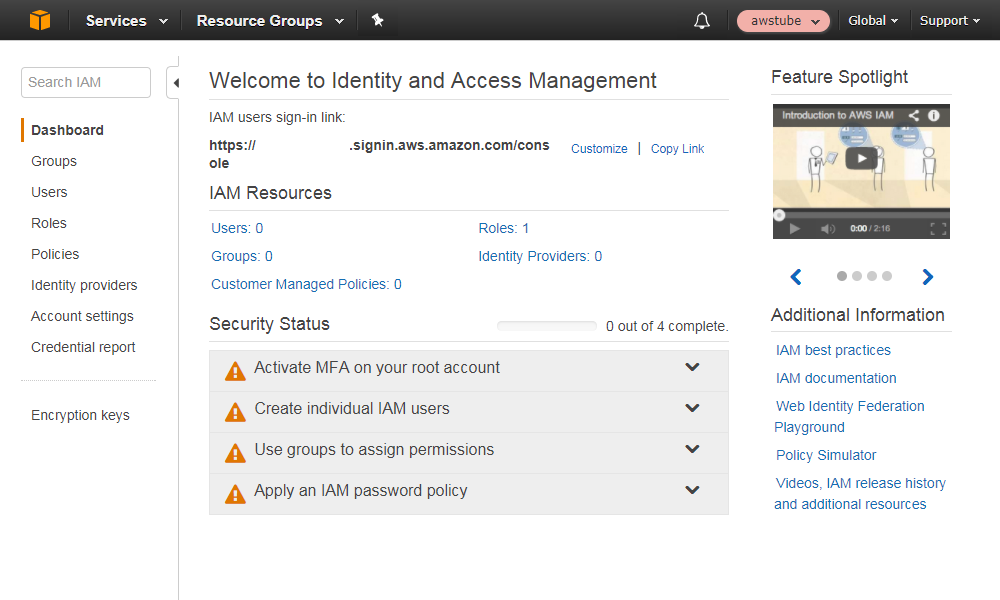Expand Create individual IAM users section

pyautogui.click(x=692, y=408)
